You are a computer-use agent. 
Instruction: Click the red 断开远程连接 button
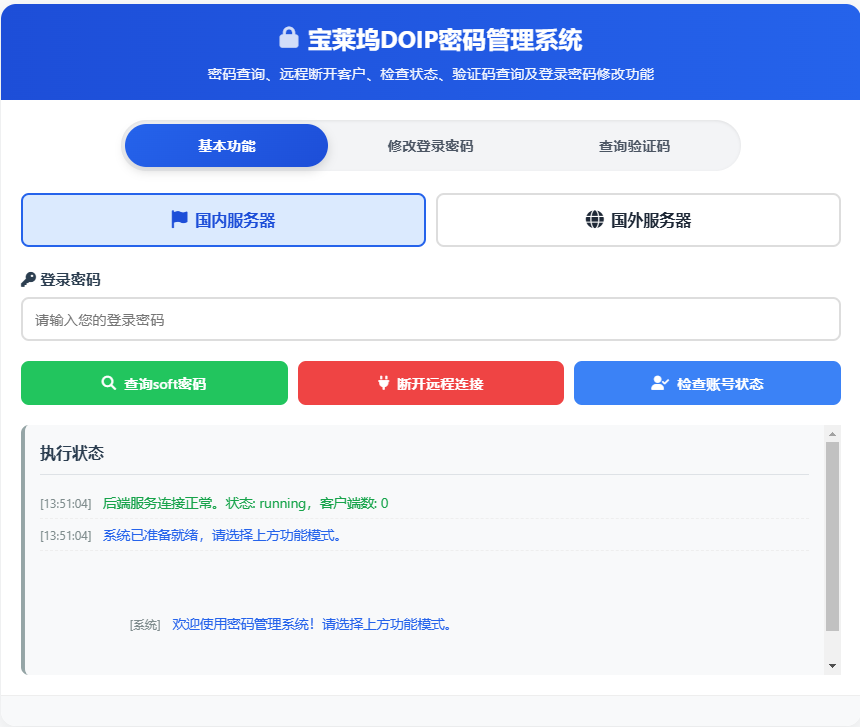430,383
